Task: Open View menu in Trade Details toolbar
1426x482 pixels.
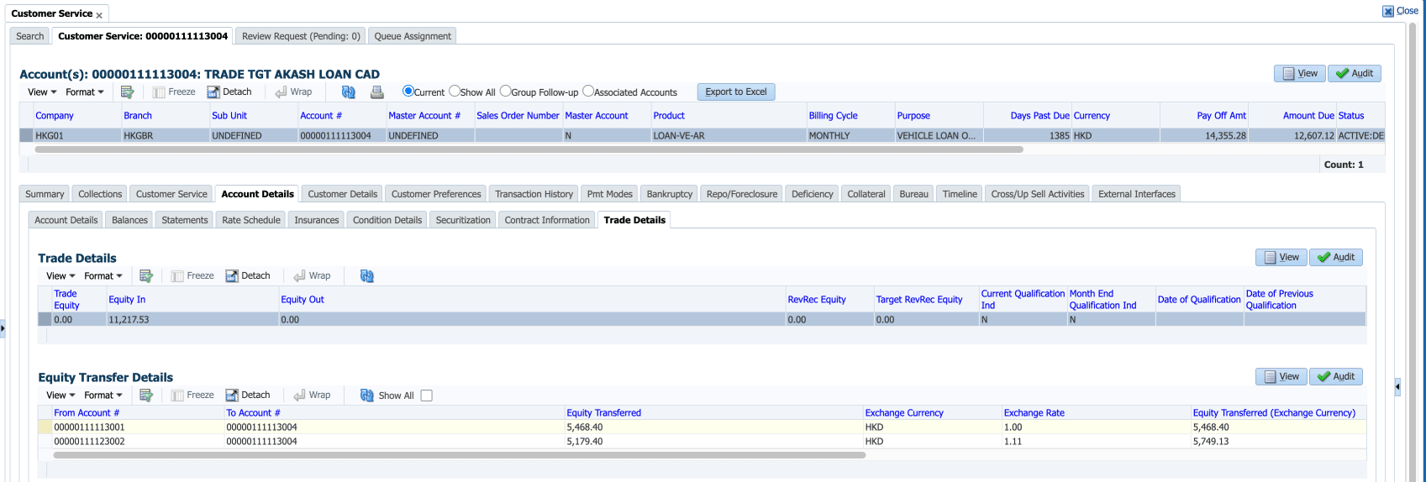Action: click(x=60, y=276)
